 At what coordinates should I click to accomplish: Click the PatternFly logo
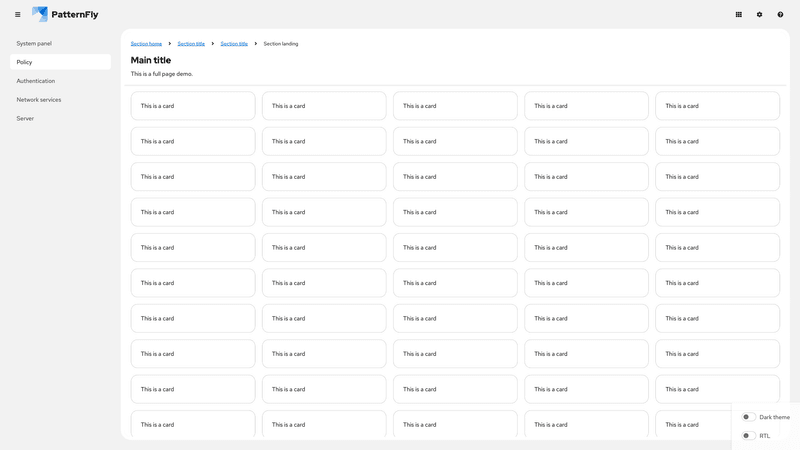tap(65, 14)
